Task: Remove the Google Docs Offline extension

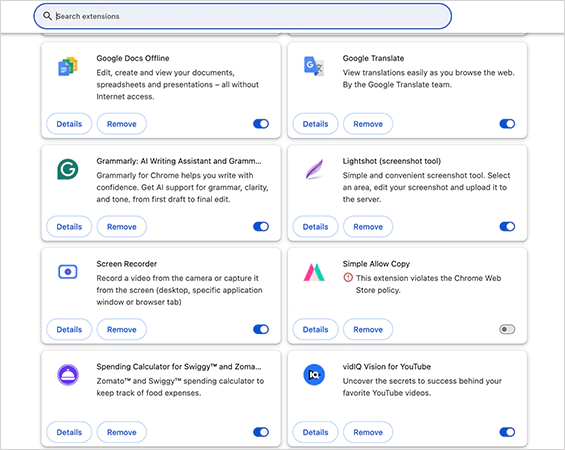Action: tap(122, 124)
